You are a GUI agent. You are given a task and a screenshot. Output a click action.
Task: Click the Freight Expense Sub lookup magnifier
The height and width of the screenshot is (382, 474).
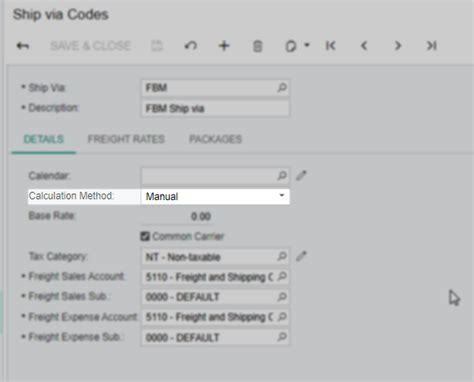(x=282, y=337)
